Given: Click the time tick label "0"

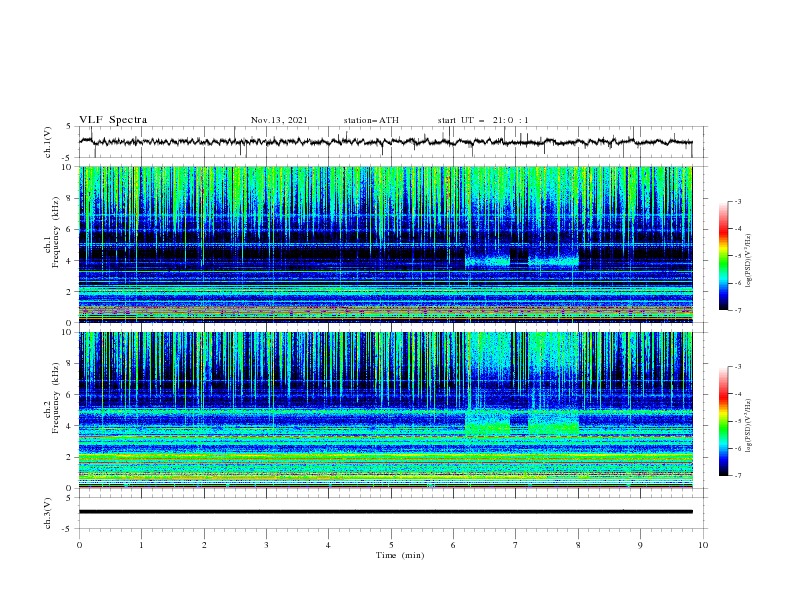Looking at the screenshot, I should (x=79, y=545).
